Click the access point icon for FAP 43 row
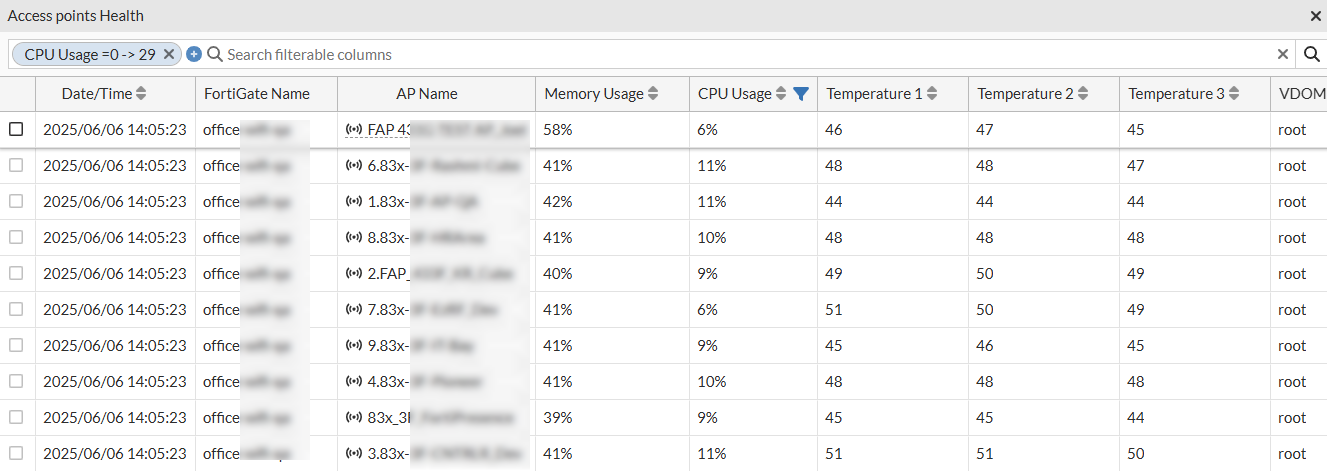This screenshot has height=471, width=1327. (x=354, y=130)
